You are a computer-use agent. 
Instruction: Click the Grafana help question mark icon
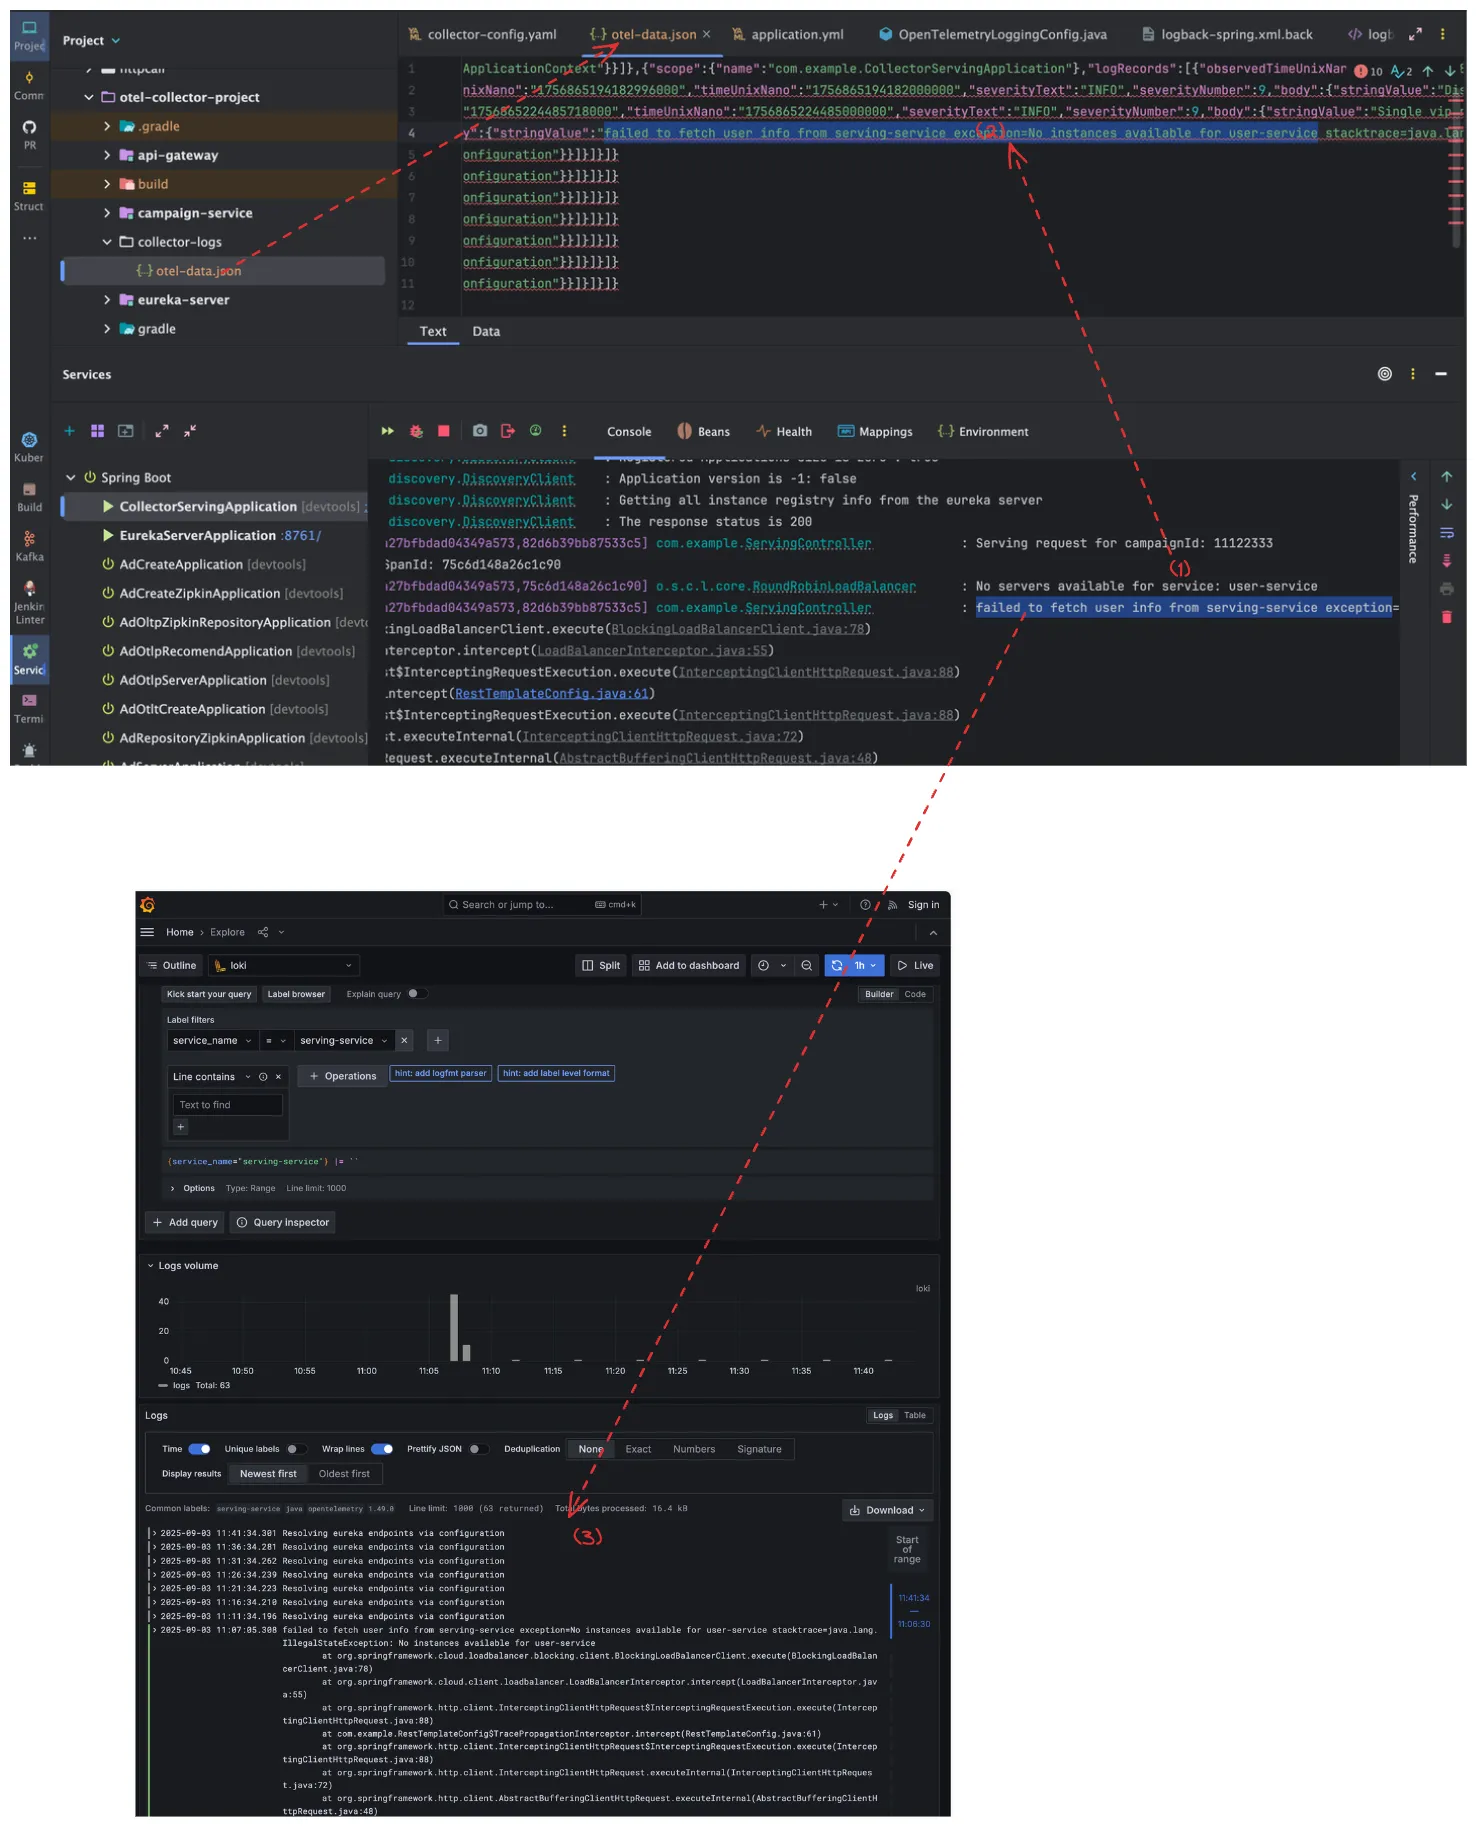865,905
